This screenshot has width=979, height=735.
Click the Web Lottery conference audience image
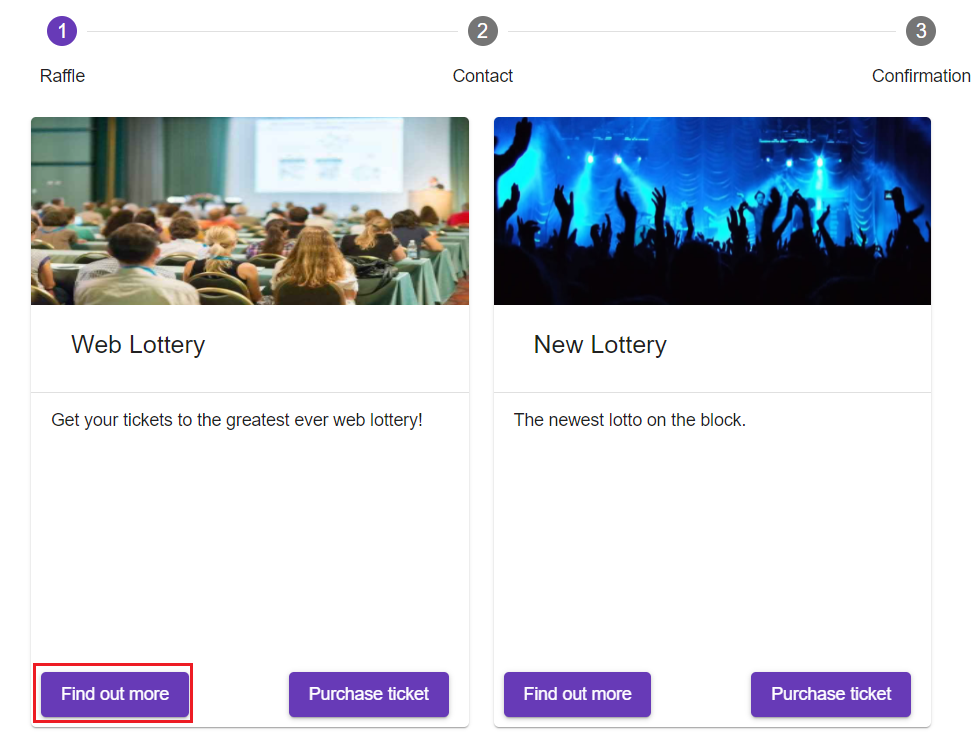click(250, 211)
